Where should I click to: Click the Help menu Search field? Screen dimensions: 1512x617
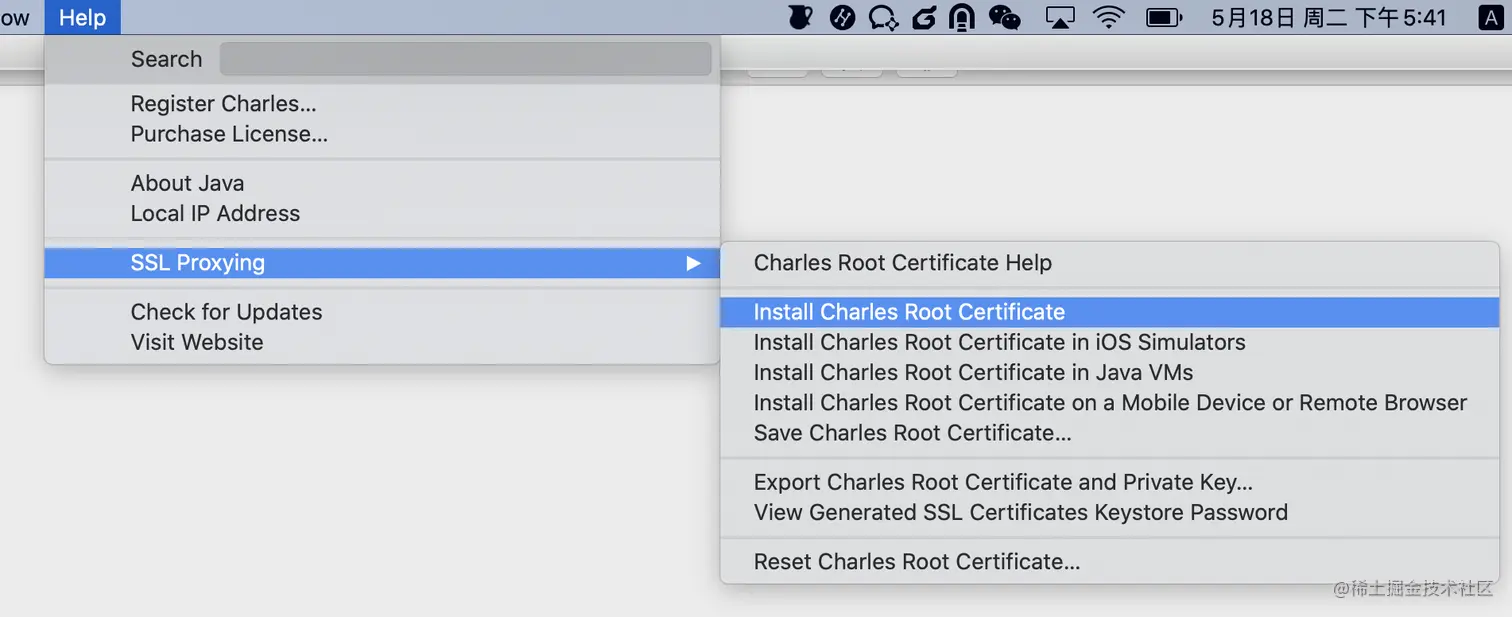point(465,59)
